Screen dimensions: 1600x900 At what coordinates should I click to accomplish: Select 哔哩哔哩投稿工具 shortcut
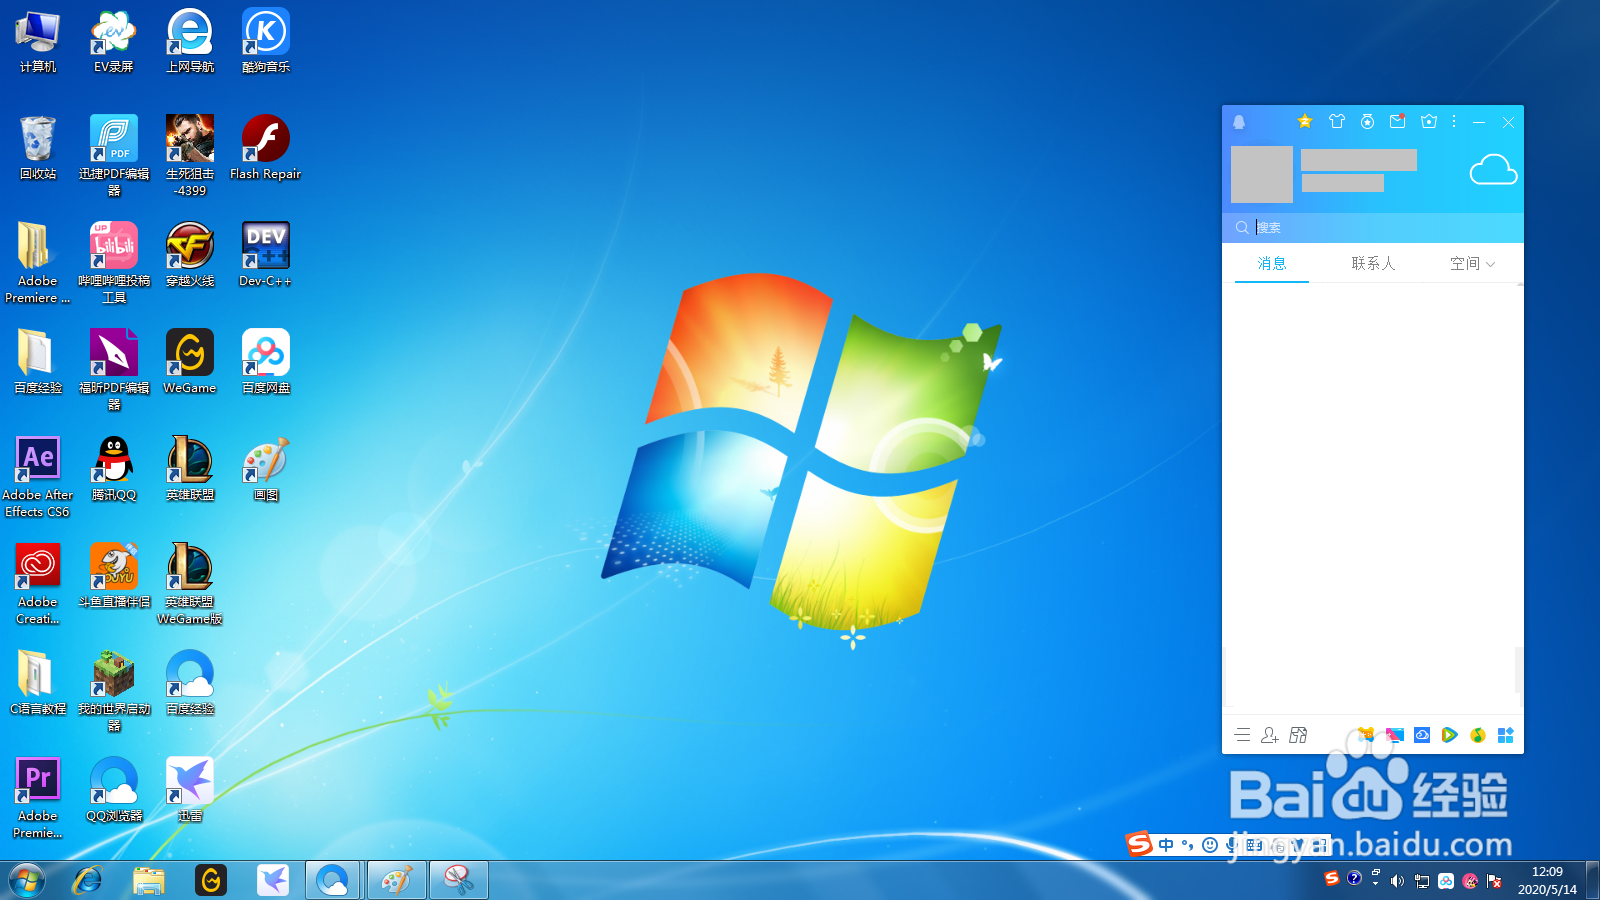[114, 263]
